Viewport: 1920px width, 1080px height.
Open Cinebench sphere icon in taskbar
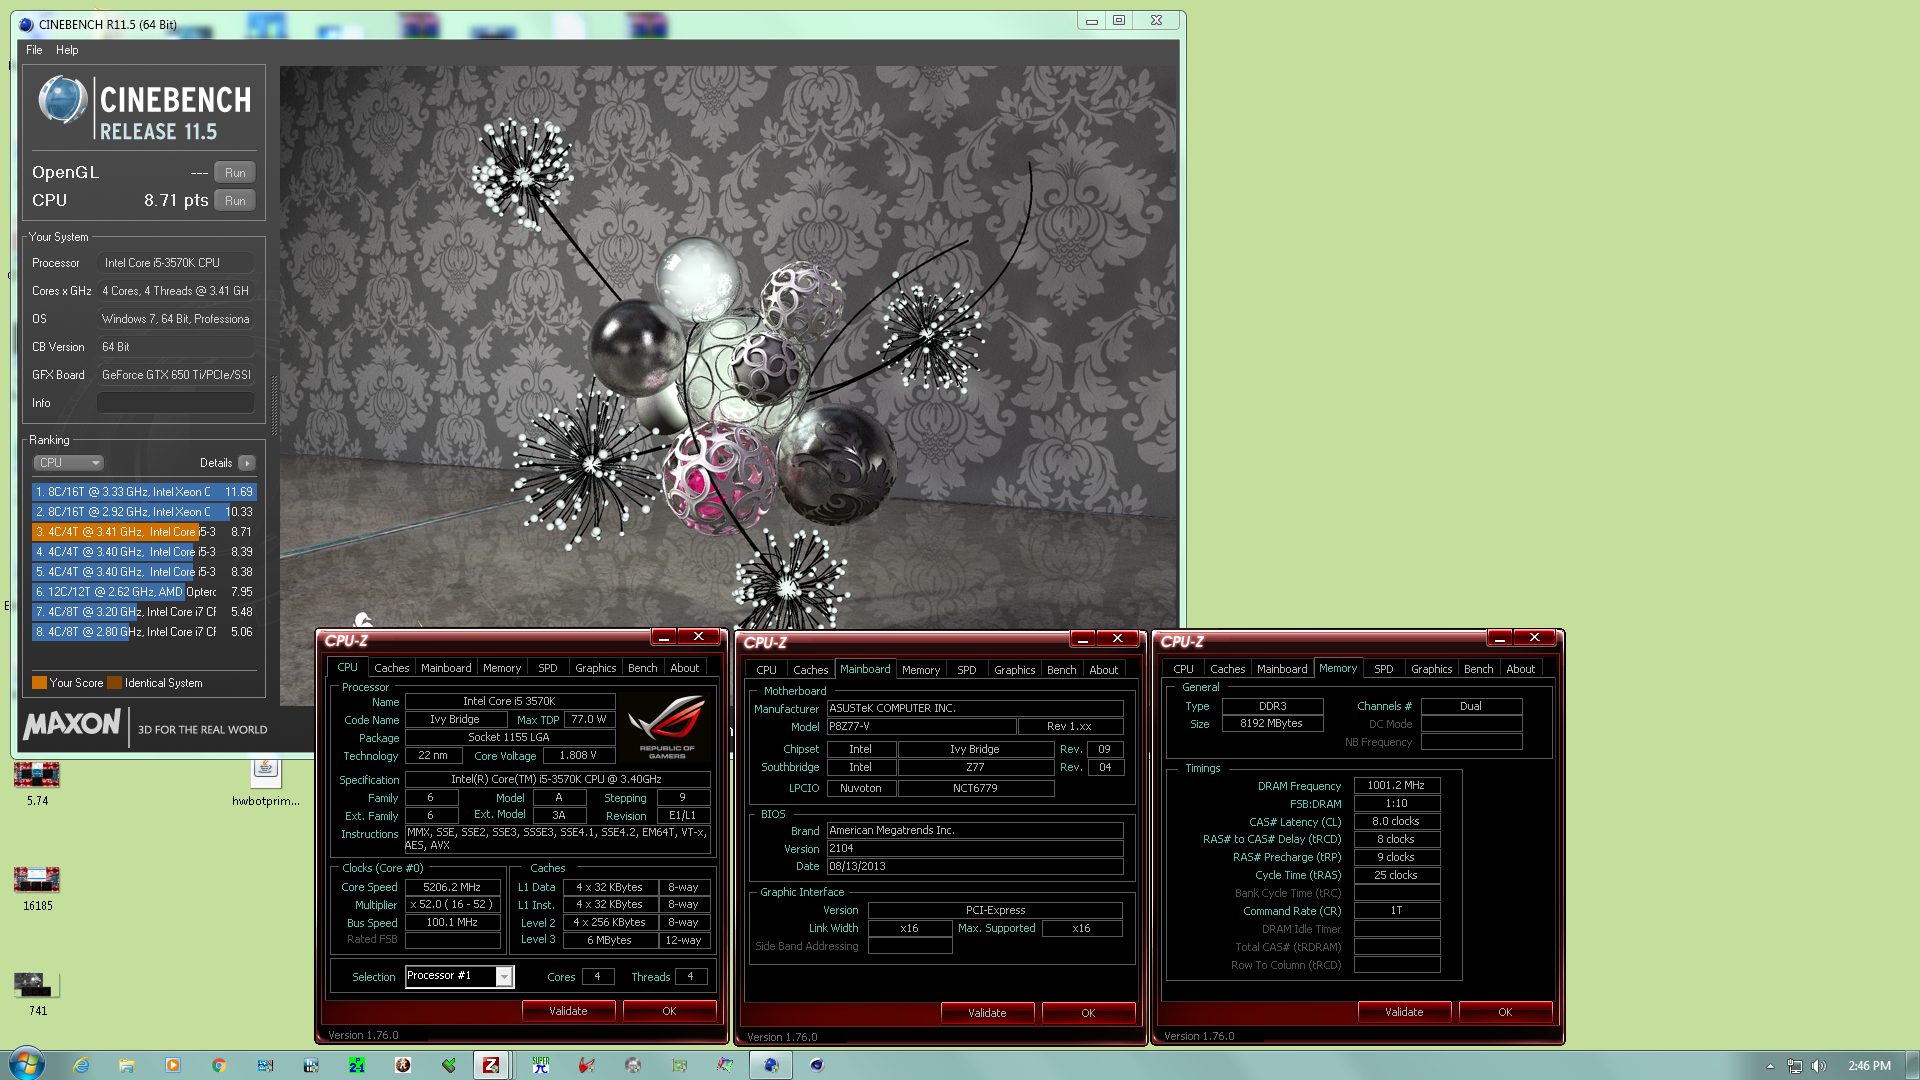817,1065
